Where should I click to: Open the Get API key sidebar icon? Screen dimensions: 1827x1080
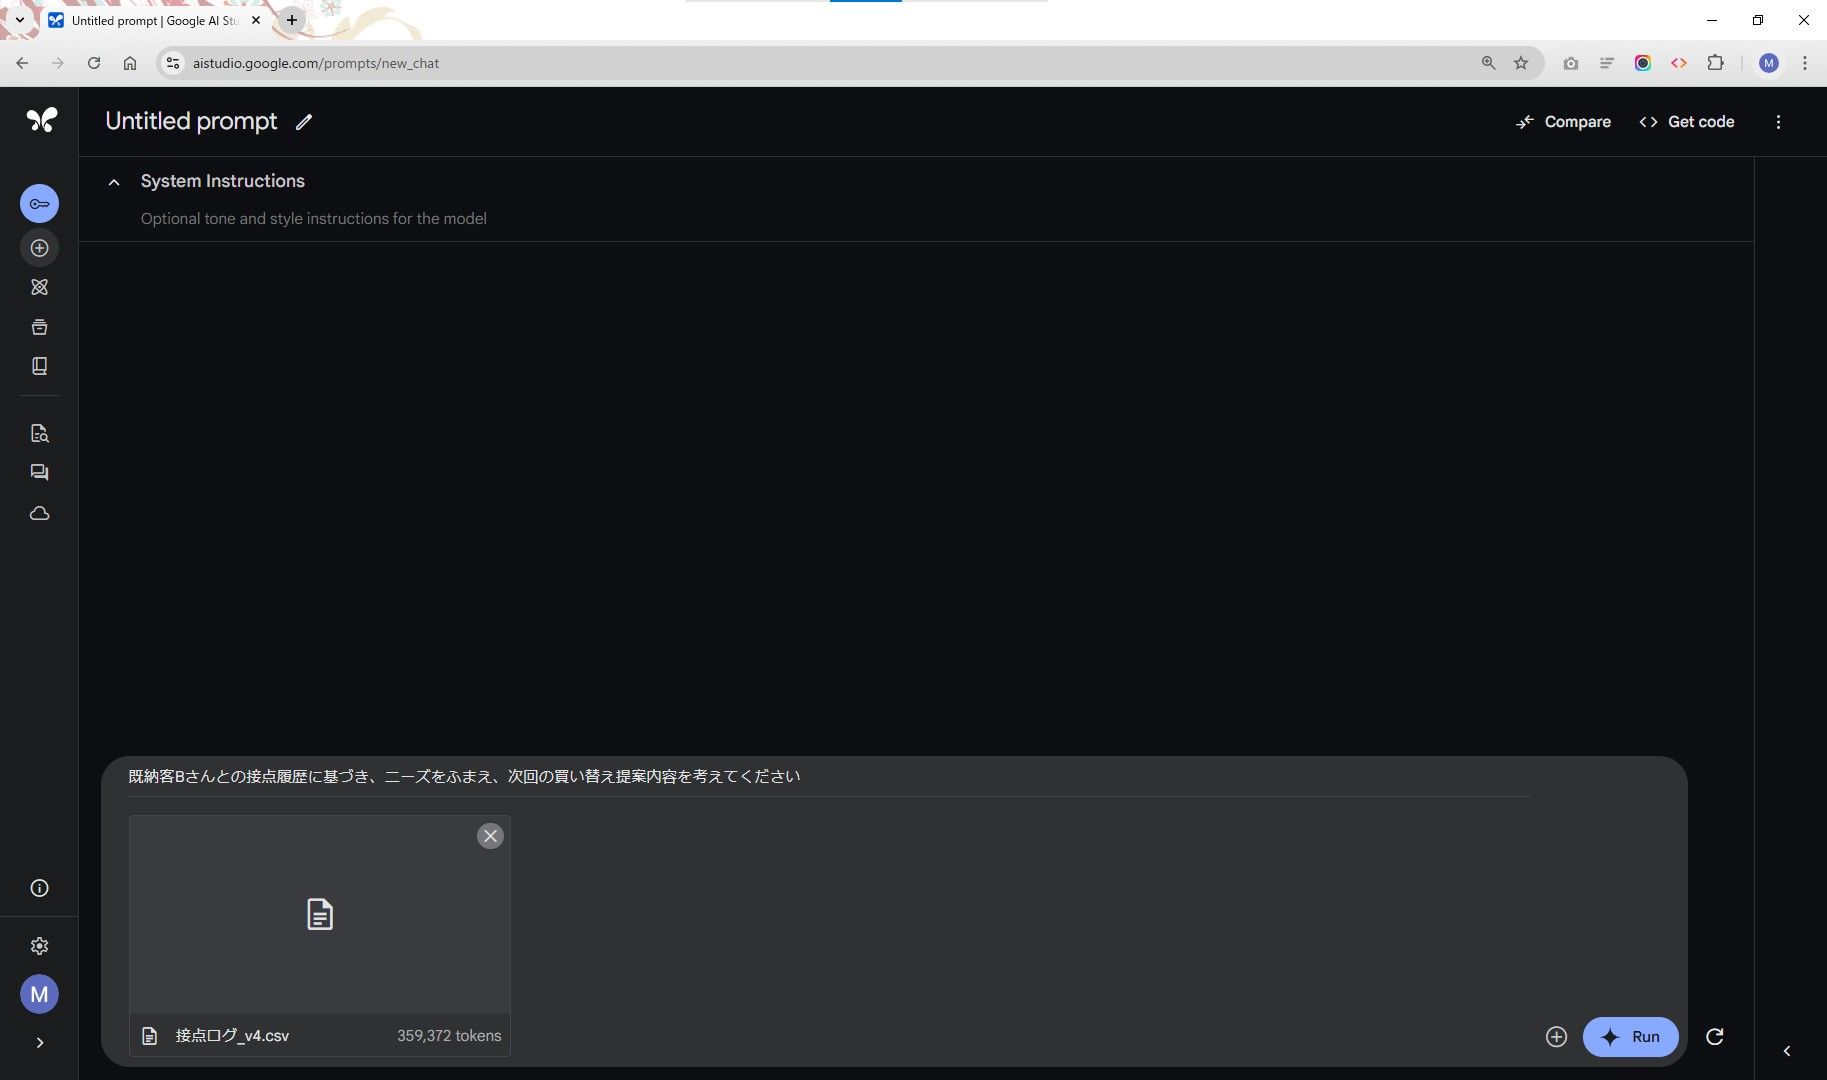point(39,204)
